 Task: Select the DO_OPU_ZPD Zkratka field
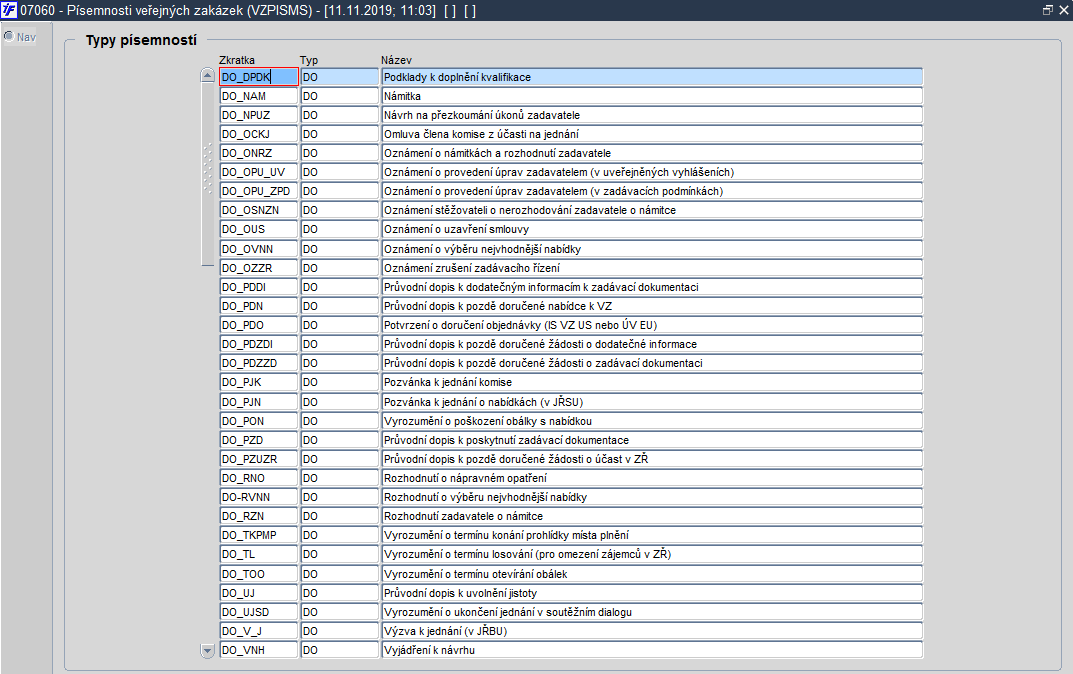click(259, 192)
